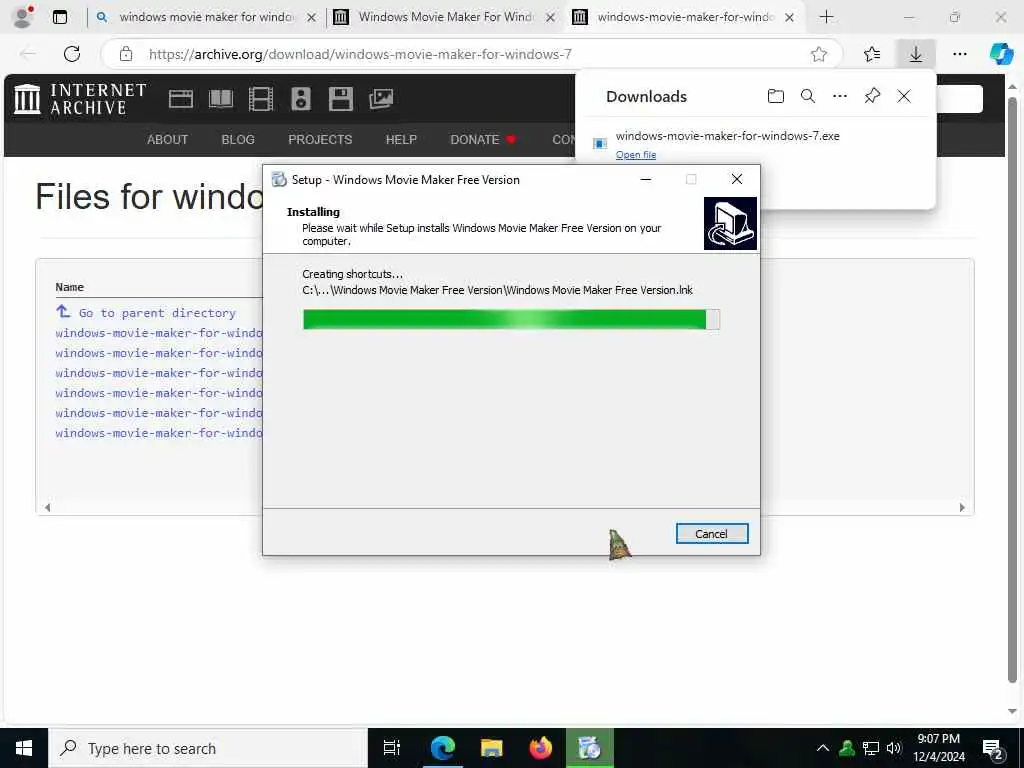Image resolution: width=1024 pixels, height=768 pixels.
Task: Click Go to parent directory link
Action: coord(157,313)
